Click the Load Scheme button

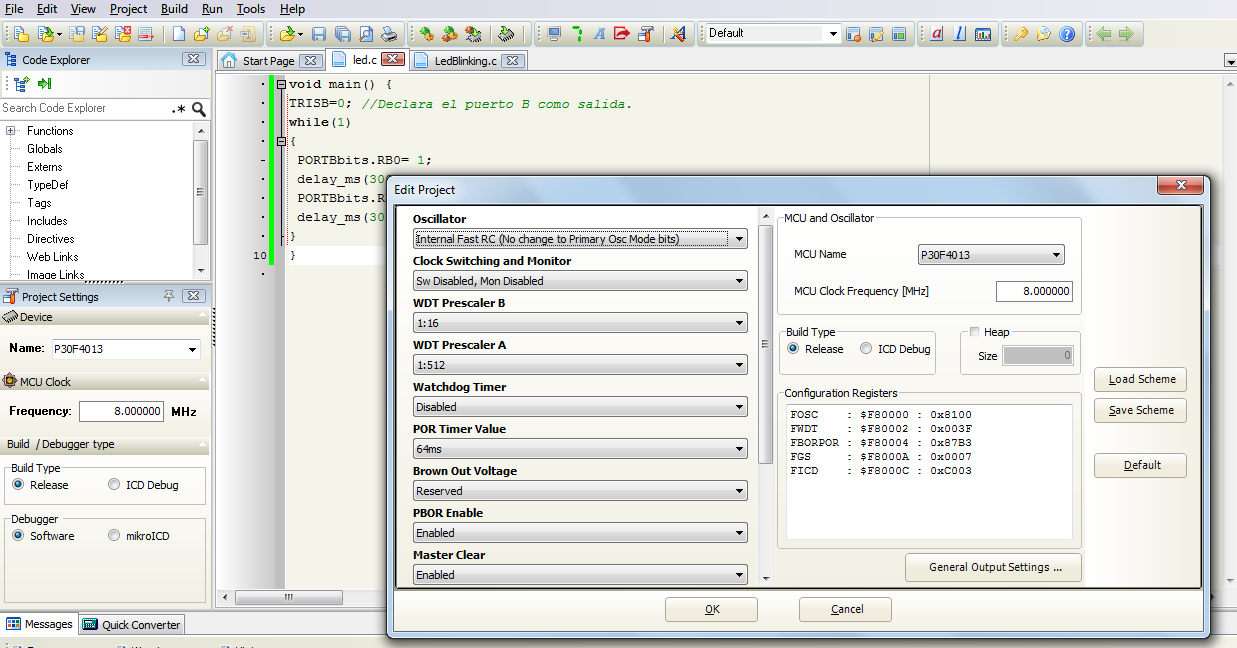pyautogui.click(x=1141, y=380)
